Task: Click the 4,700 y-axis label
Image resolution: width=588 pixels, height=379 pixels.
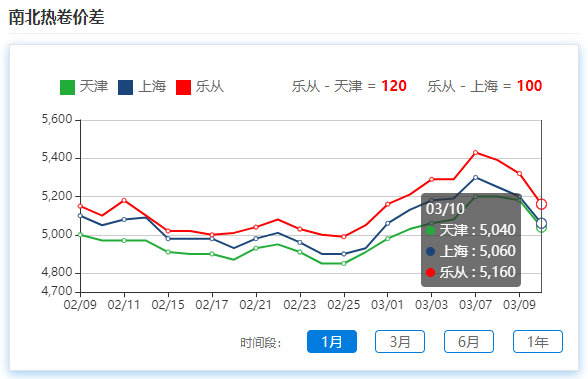Action: (57, 291)
